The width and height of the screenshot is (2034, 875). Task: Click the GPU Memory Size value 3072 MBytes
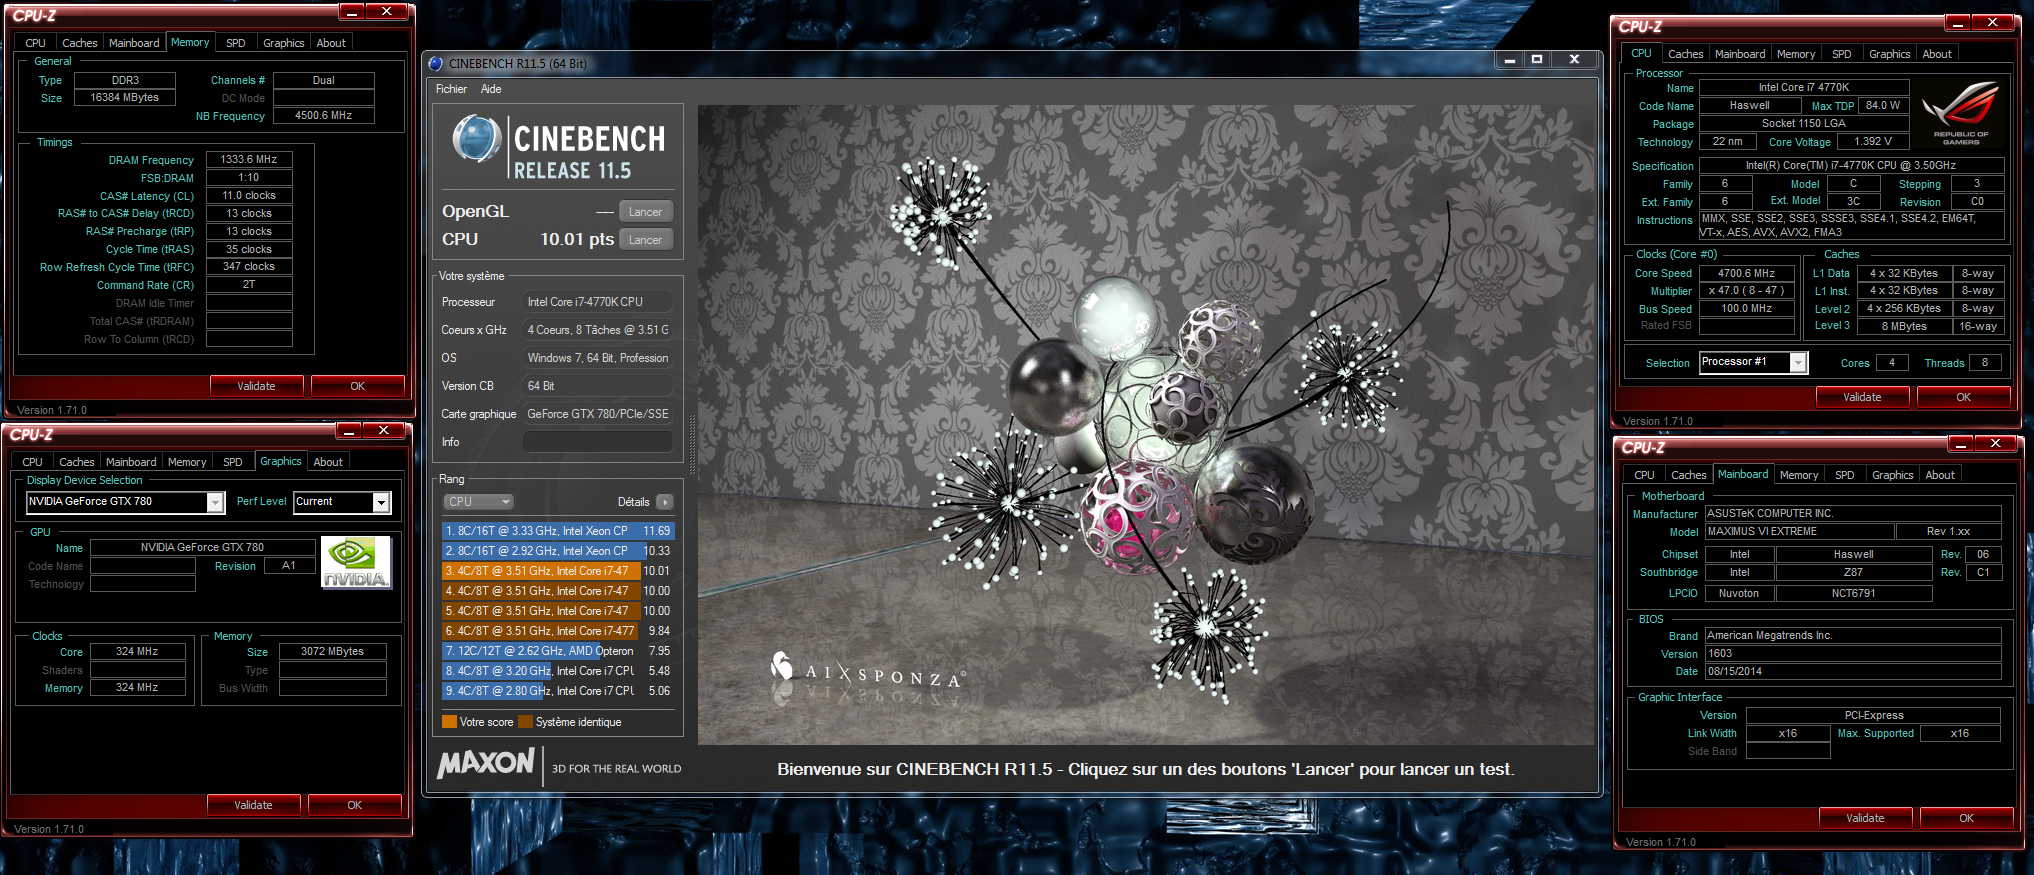[x=332, y=652]
